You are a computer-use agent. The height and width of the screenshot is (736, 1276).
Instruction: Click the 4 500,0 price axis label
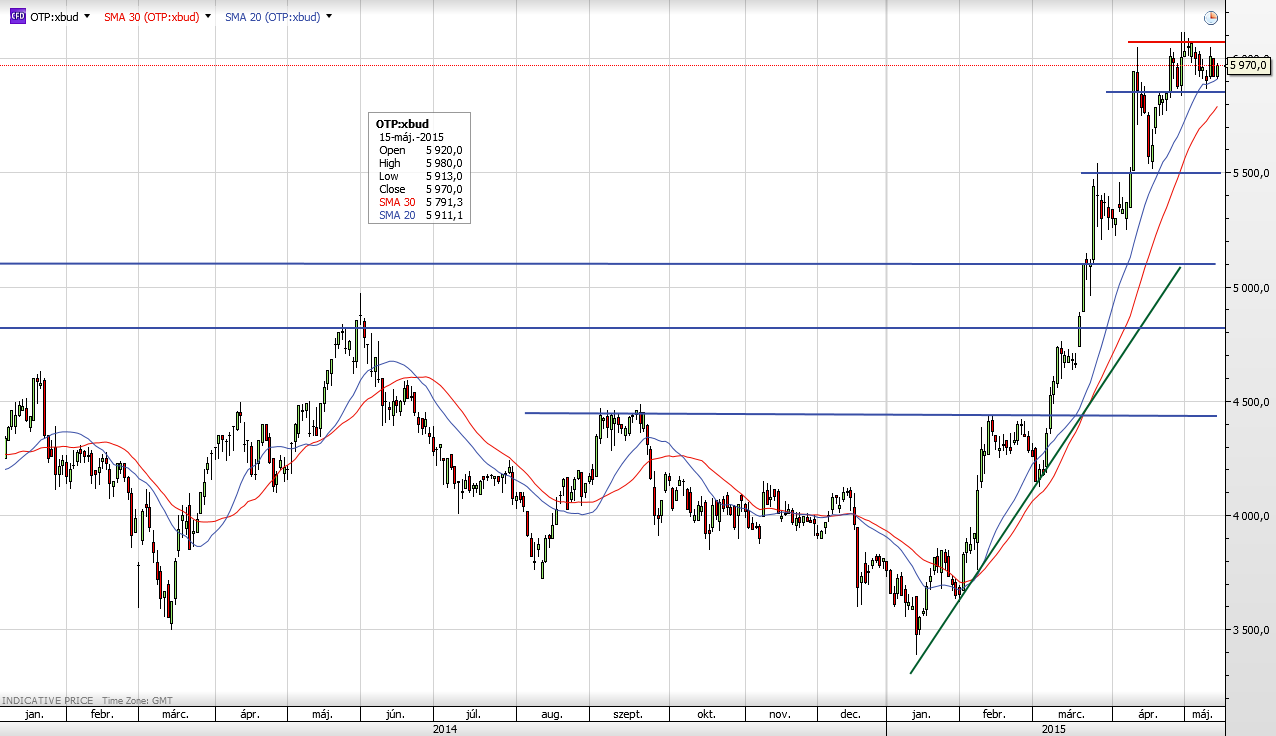tap(1250, 402)
